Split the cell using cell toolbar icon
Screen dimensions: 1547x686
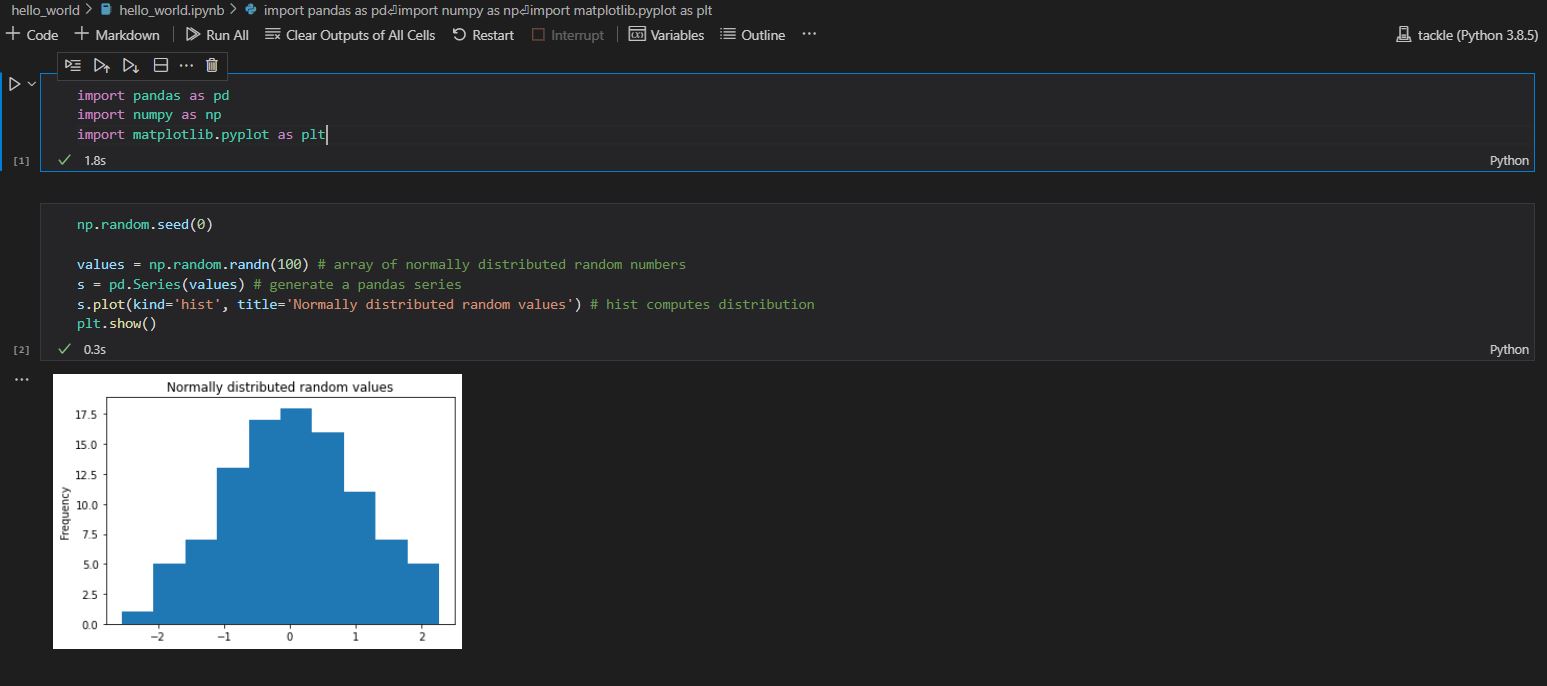[160, 65]
